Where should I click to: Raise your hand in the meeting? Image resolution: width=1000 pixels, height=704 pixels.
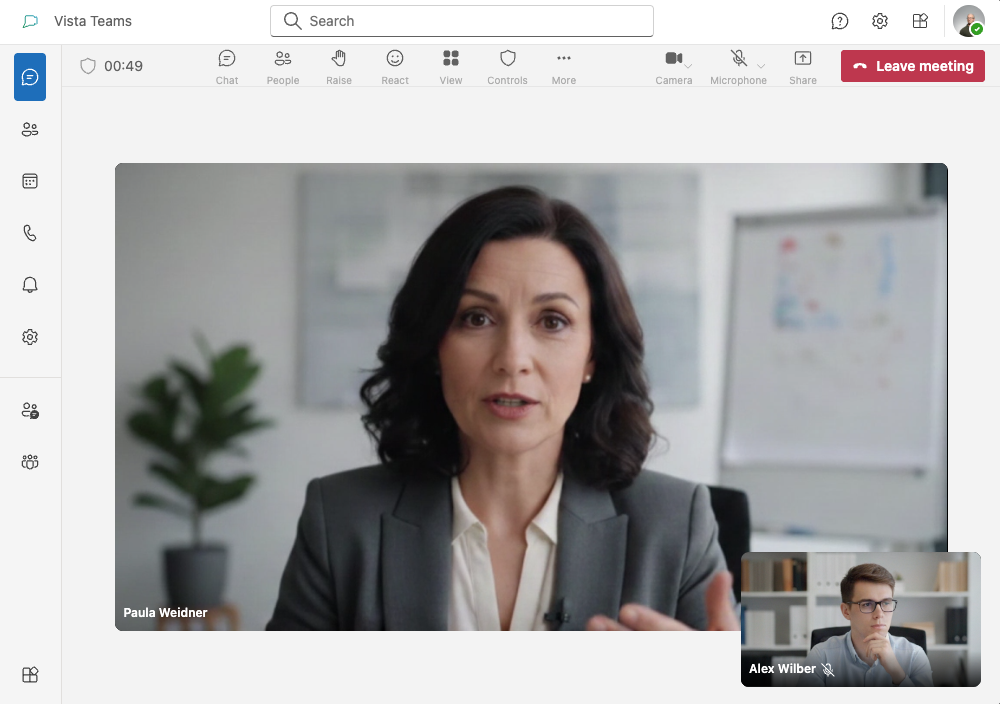pos(339,65)
